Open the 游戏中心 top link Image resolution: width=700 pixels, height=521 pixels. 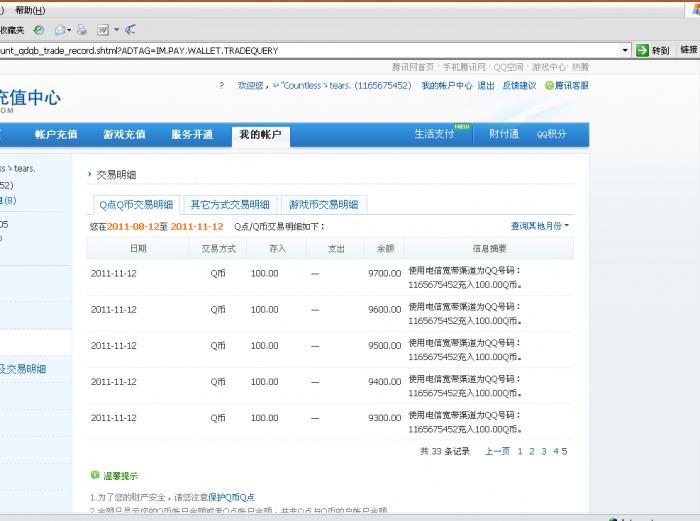549,67
